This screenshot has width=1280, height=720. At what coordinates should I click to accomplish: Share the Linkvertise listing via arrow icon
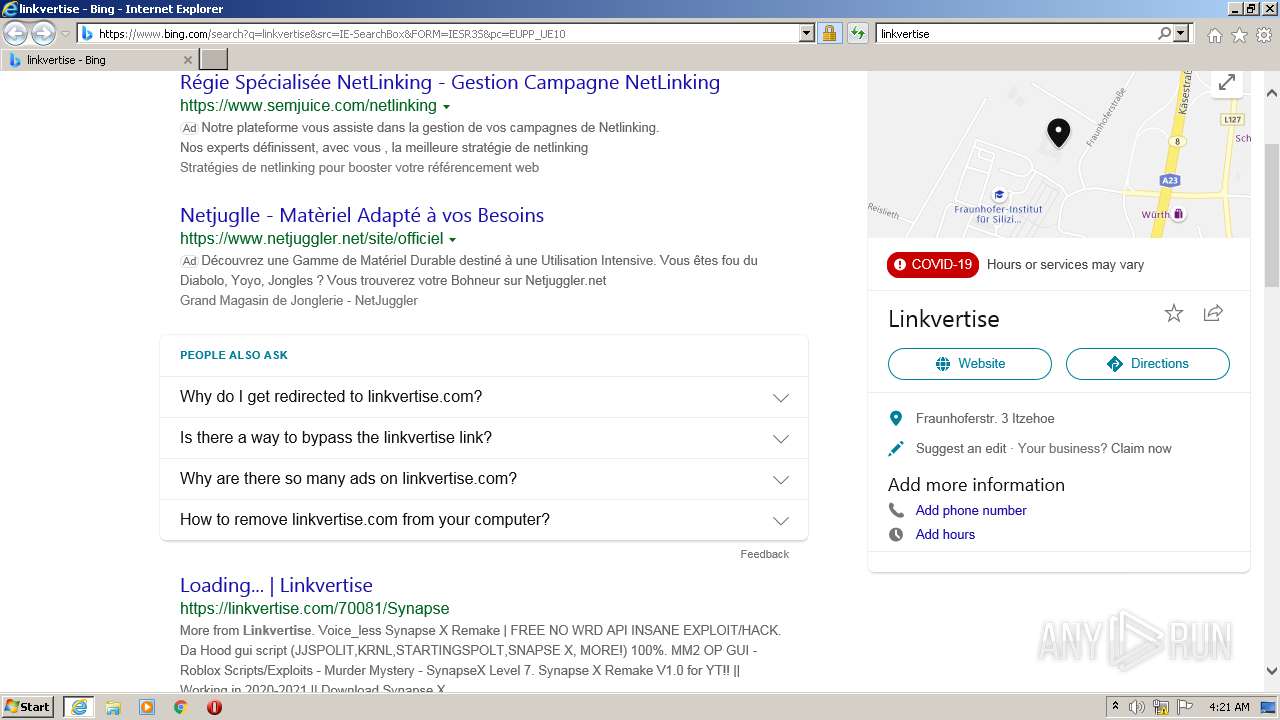pyautogui.click(x=1213, y=313)
